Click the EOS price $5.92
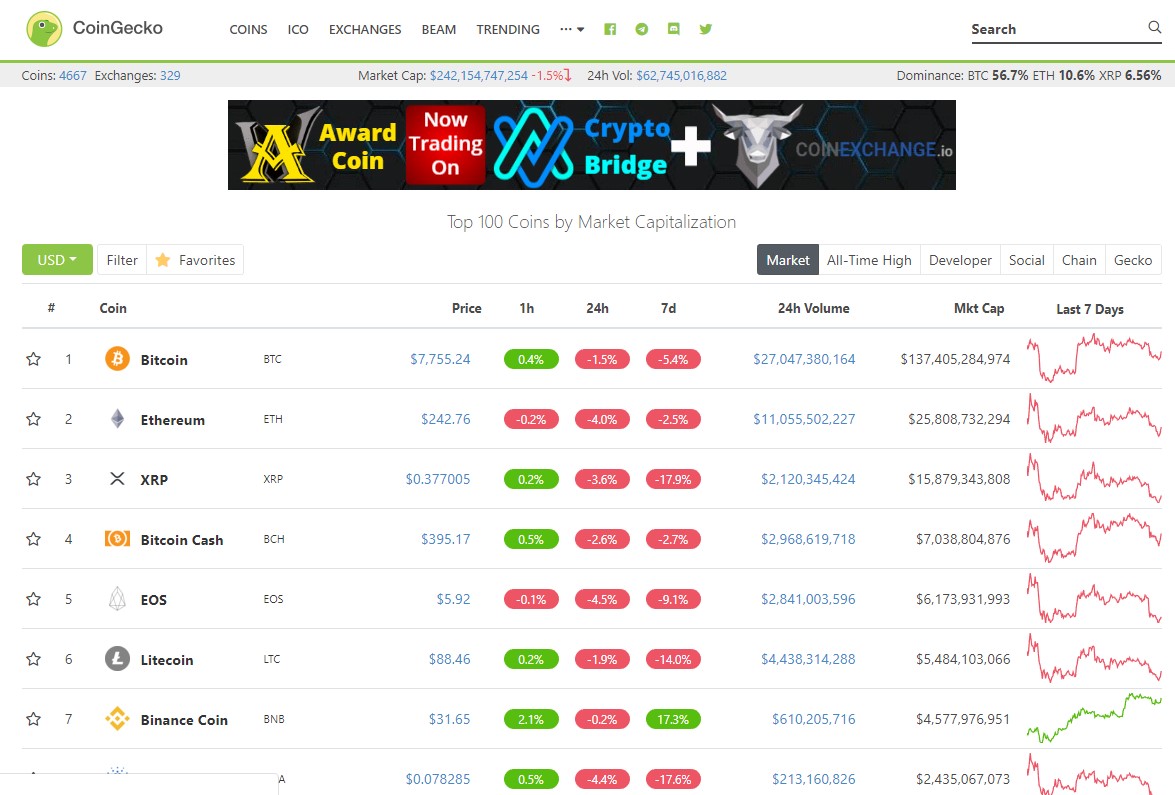This screenshot has height=795, width=1175. (453, 599)
